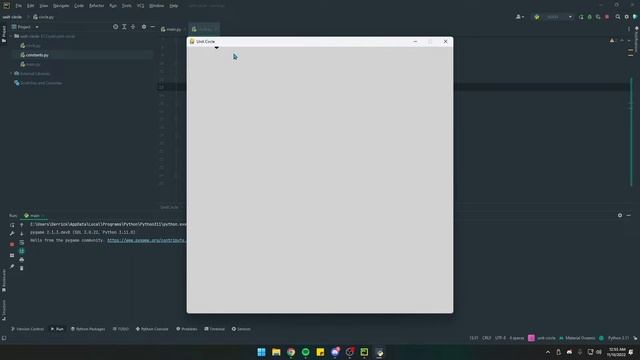Viewport: 640px width, 360px height.
Task: Collapse the unit-circle project root folder
Action: [11, 36]
